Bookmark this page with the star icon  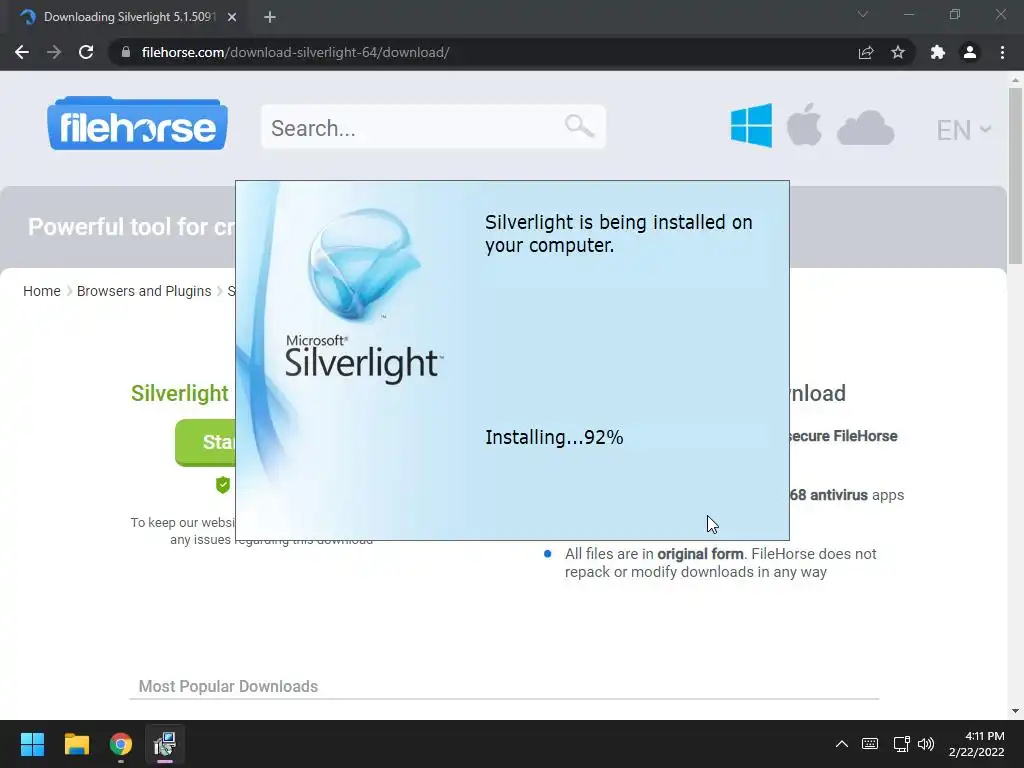(x=898, y=52)
